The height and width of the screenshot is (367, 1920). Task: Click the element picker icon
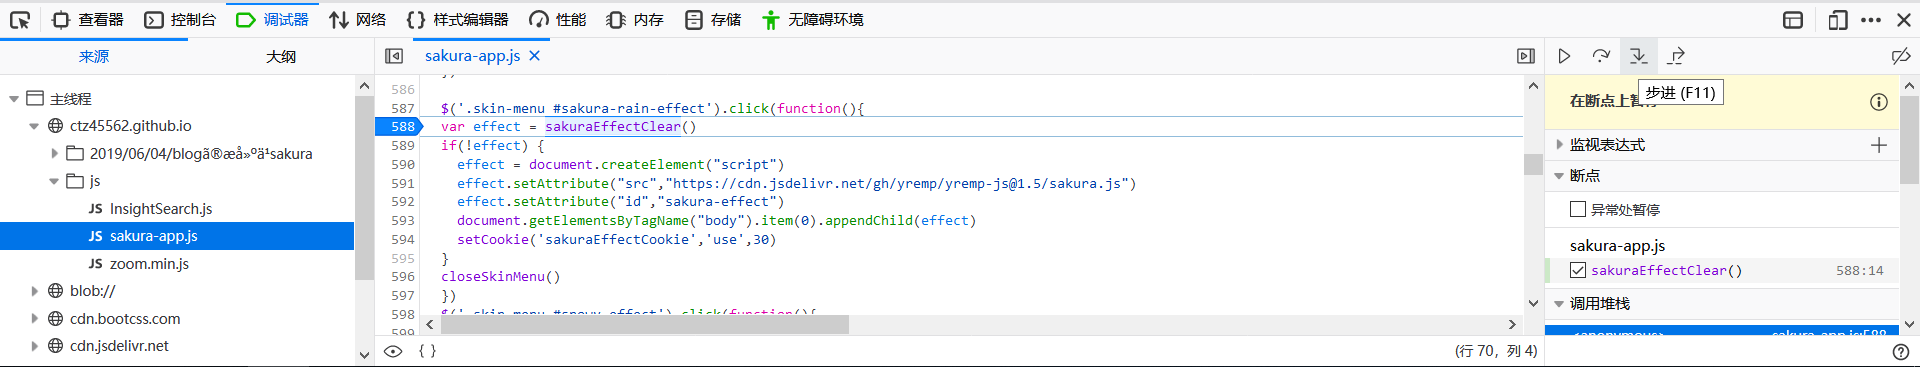click(x=19, y=19)
